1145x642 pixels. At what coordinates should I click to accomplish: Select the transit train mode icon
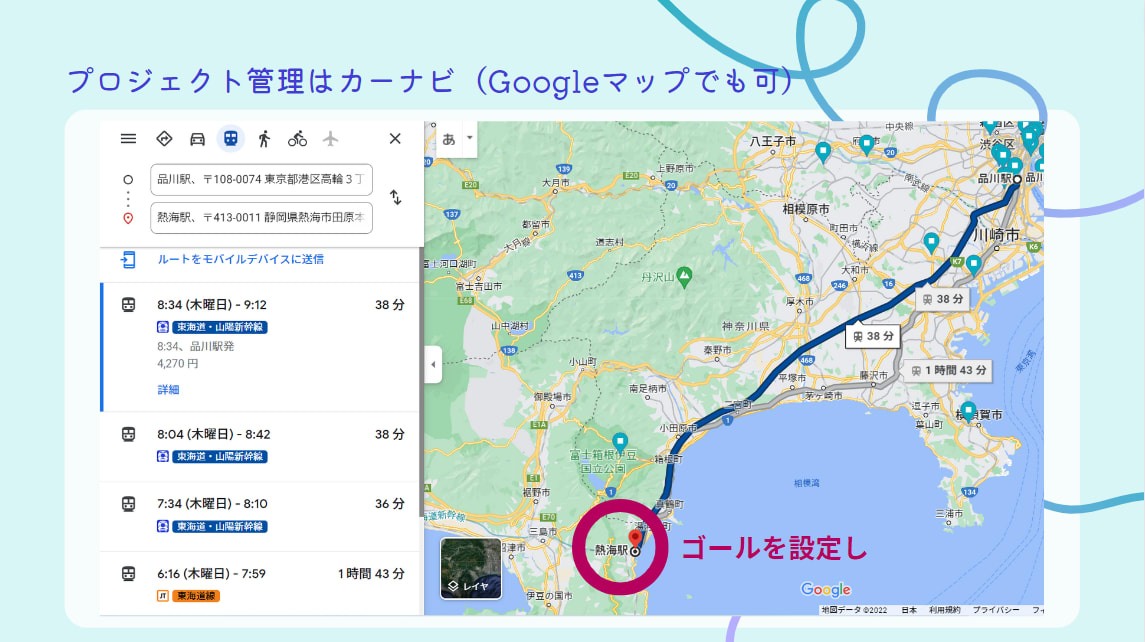pos(231,139)
